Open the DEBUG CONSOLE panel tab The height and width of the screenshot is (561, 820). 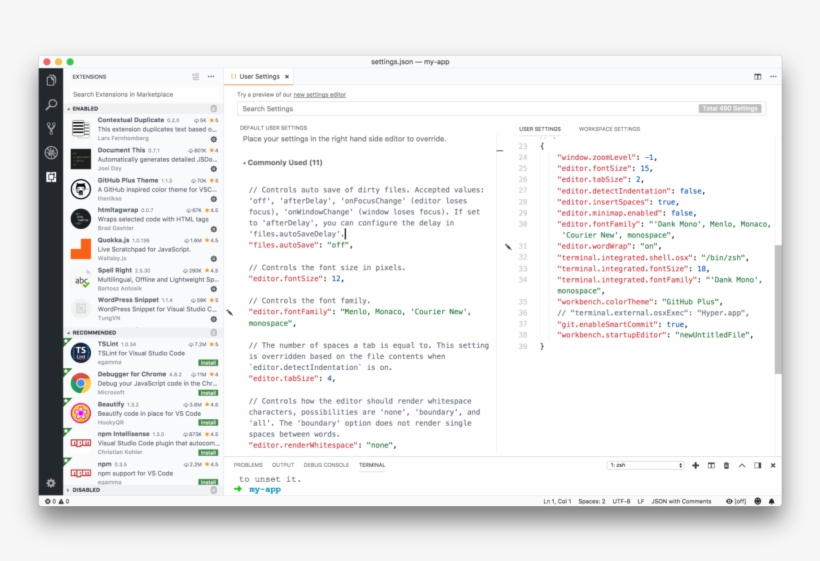coord(326,465)
